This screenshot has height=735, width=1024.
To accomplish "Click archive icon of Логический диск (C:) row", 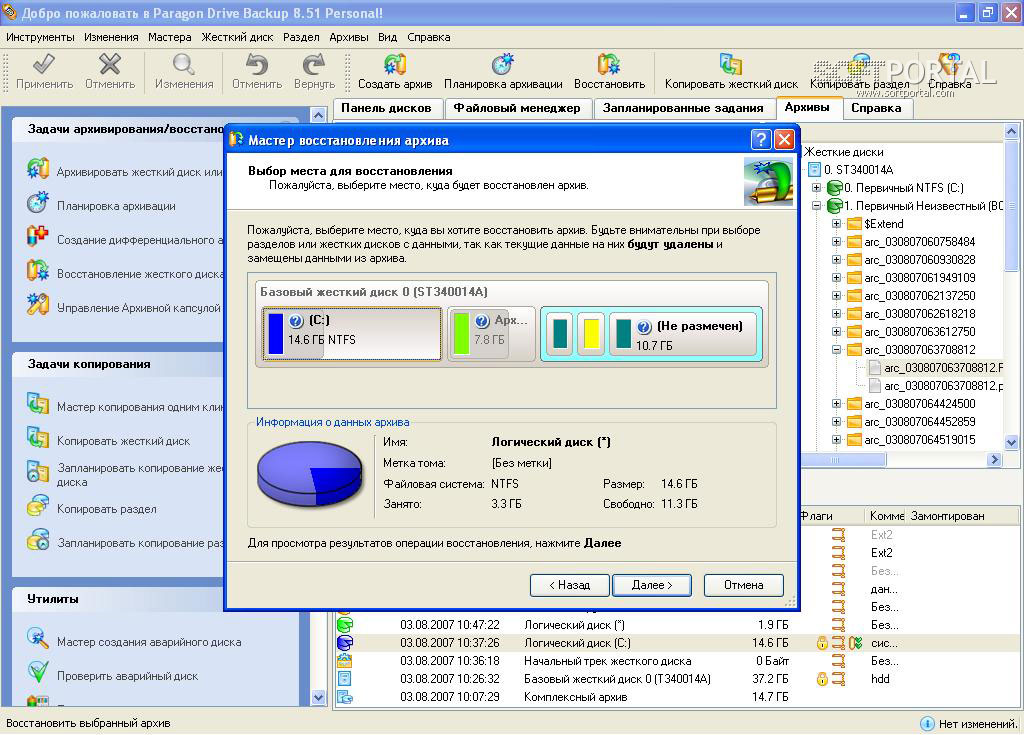I will tap(345, 643).
